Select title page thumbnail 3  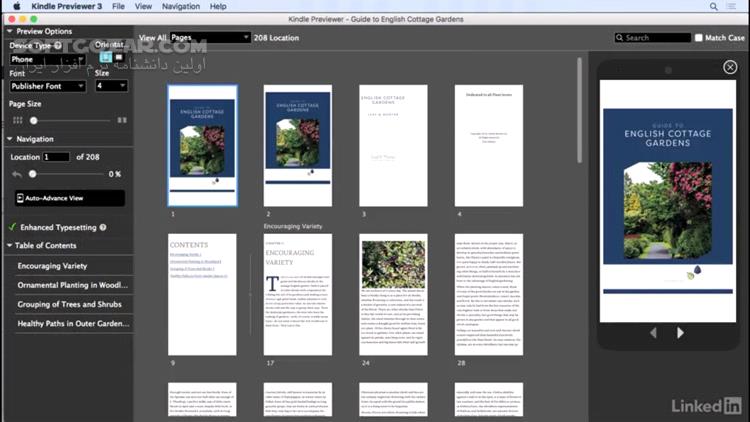click(x=393, y=145)
